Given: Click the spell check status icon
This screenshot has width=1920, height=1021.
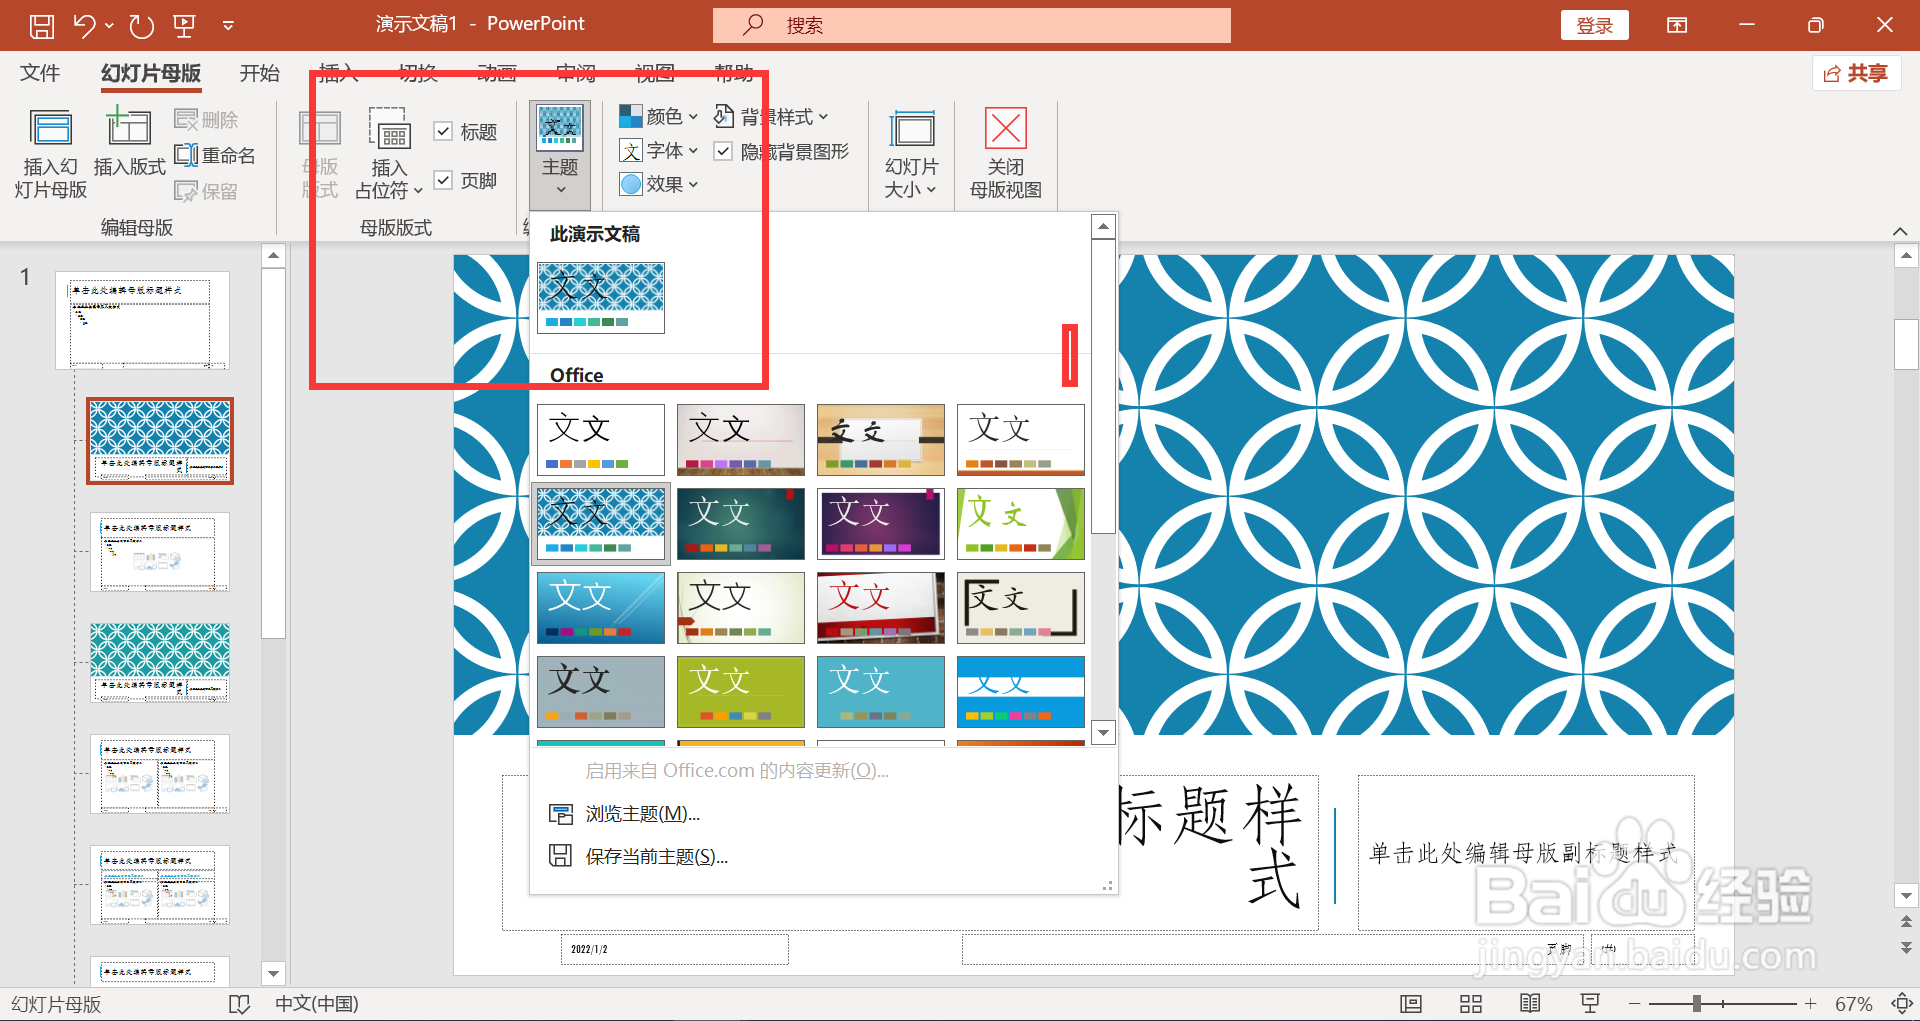Looking at the screenshot, I should click(239, 1004).
